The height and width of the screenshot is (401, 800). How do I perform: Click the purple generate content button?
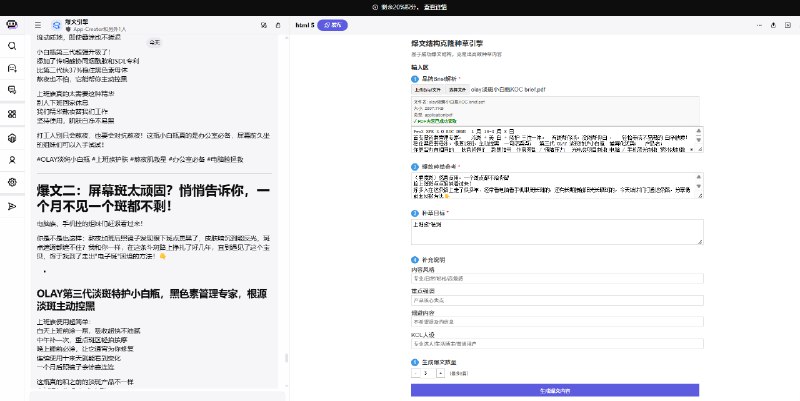(555, 390)
